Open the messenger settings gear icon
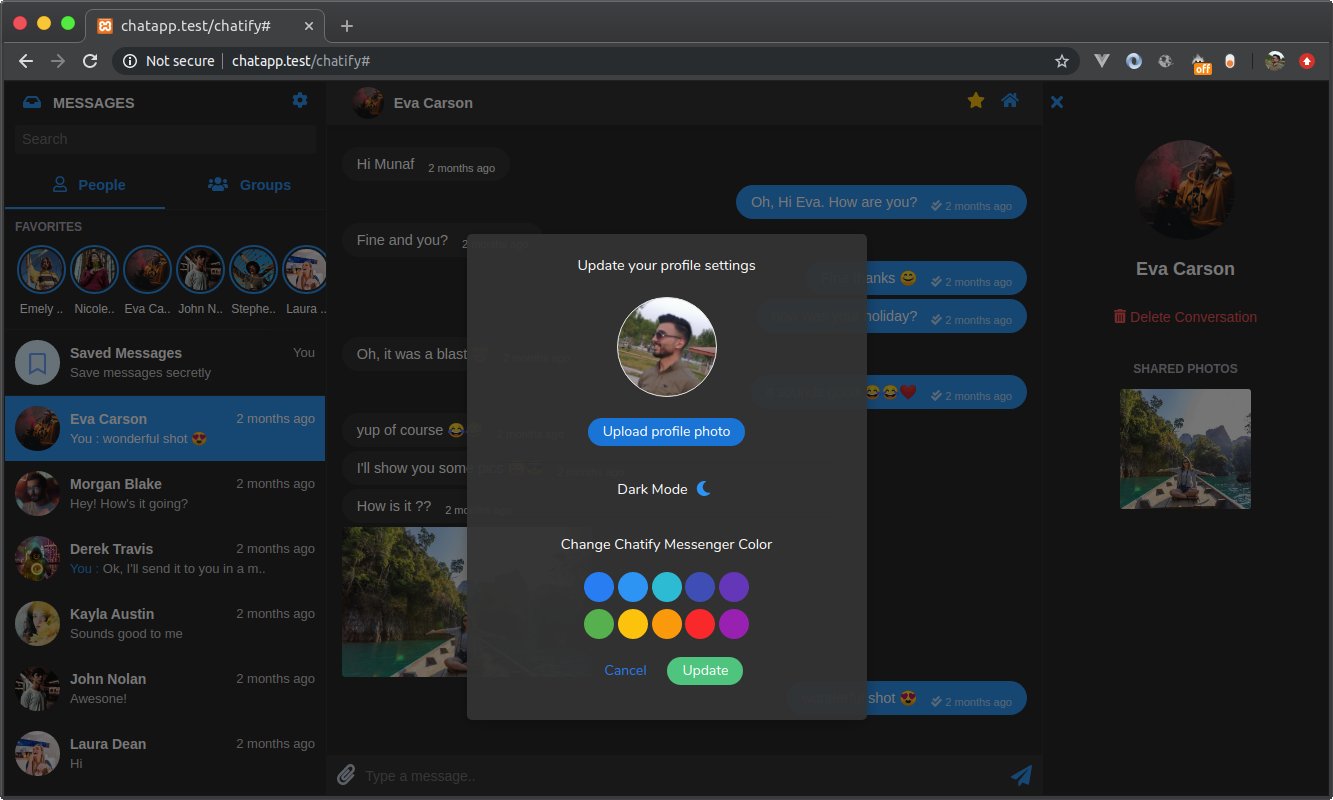 [x=300, y=100]
